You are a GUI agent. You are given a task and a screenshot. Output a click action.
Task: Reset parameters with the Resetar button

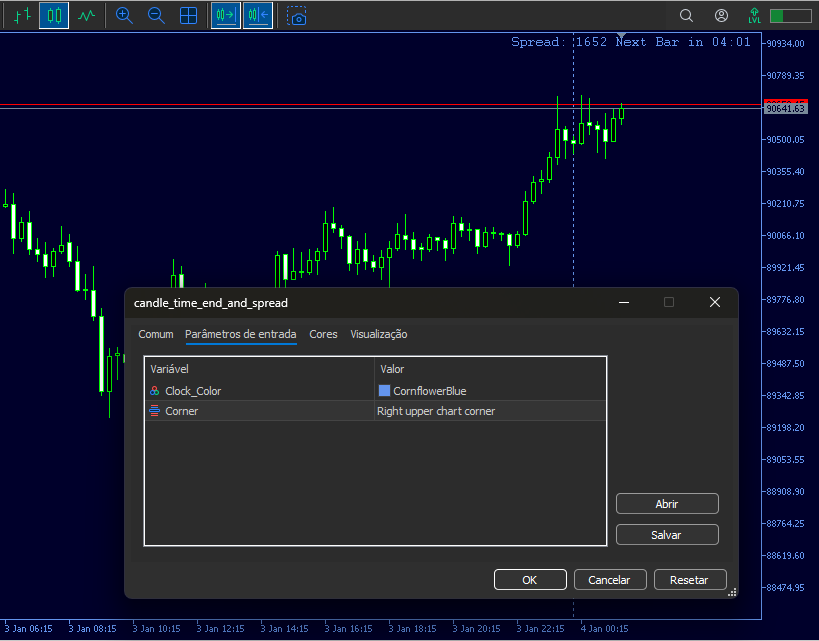pos(690,579)
